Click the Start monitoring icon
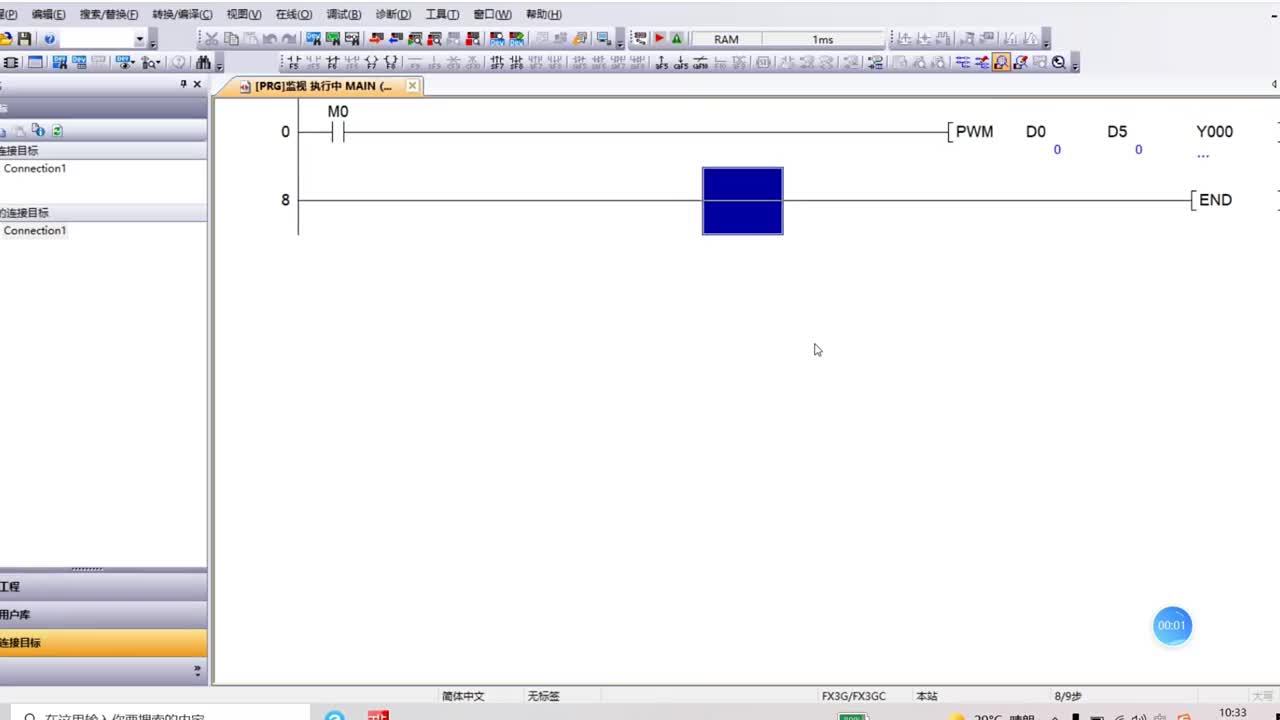The width and height of the screenshot is (1280, 720). coord(415,39)
